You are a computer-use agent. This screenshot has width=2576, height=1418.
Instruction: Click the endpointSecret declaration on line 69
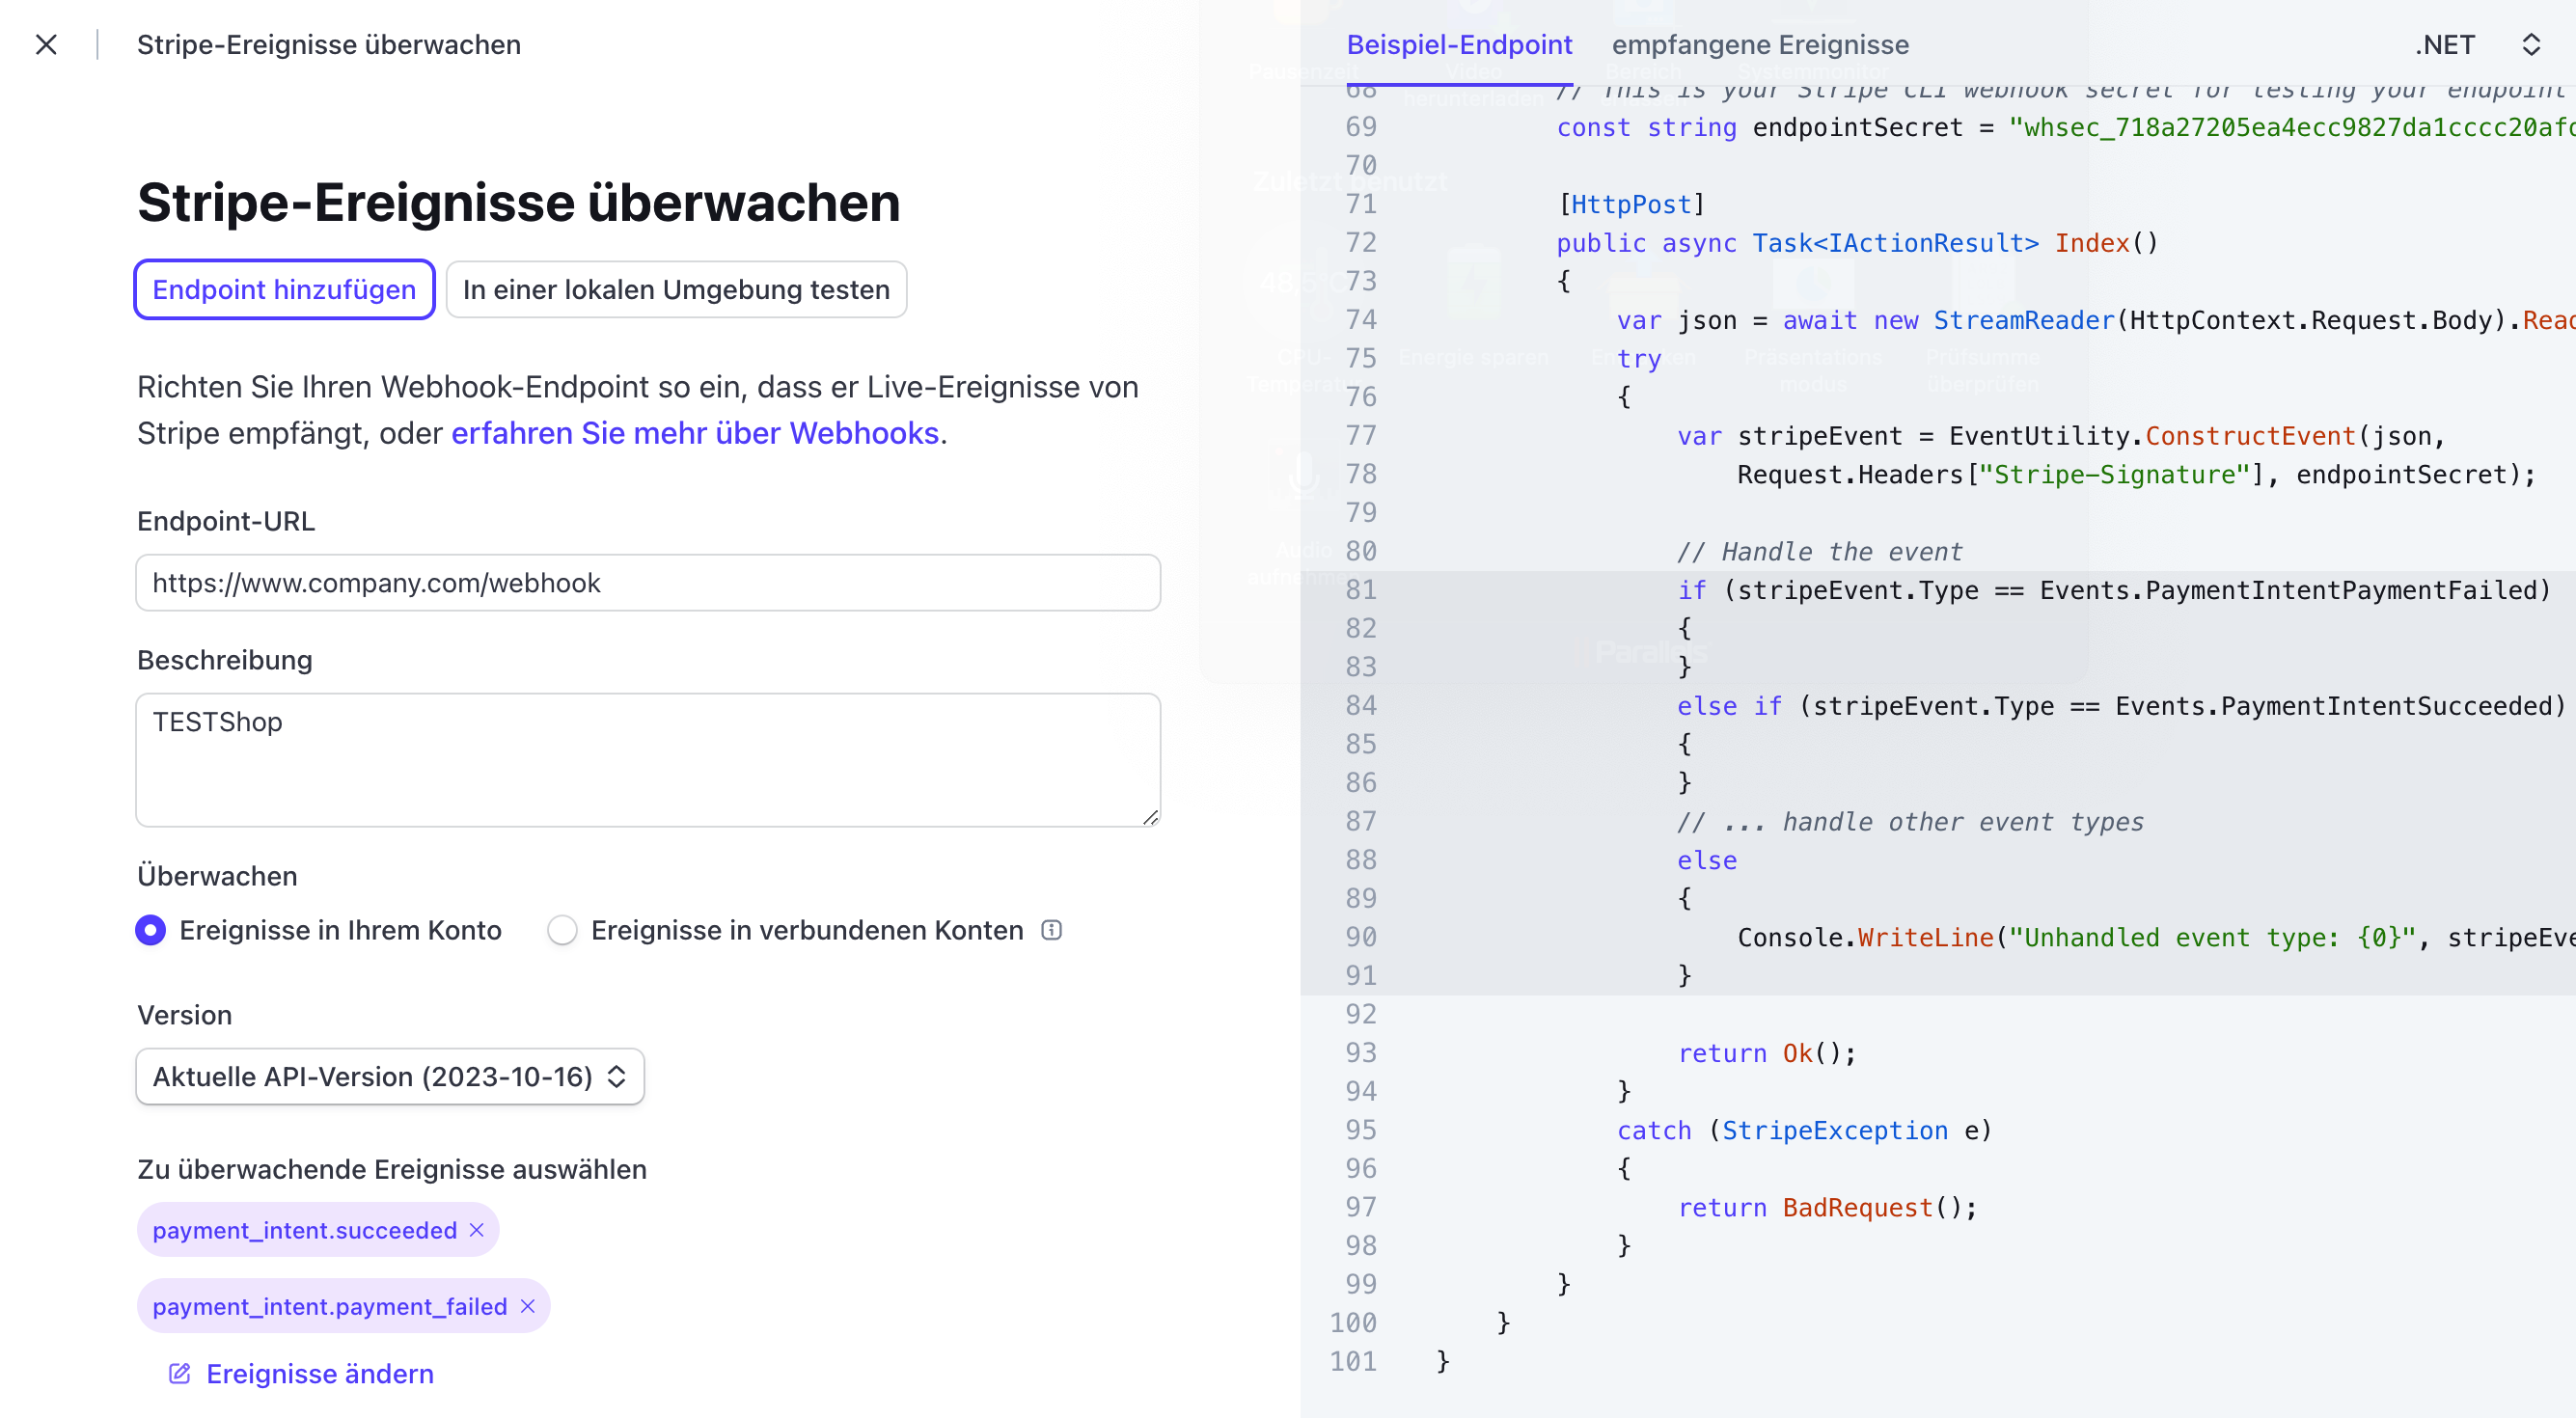(x=2066, y=128)
